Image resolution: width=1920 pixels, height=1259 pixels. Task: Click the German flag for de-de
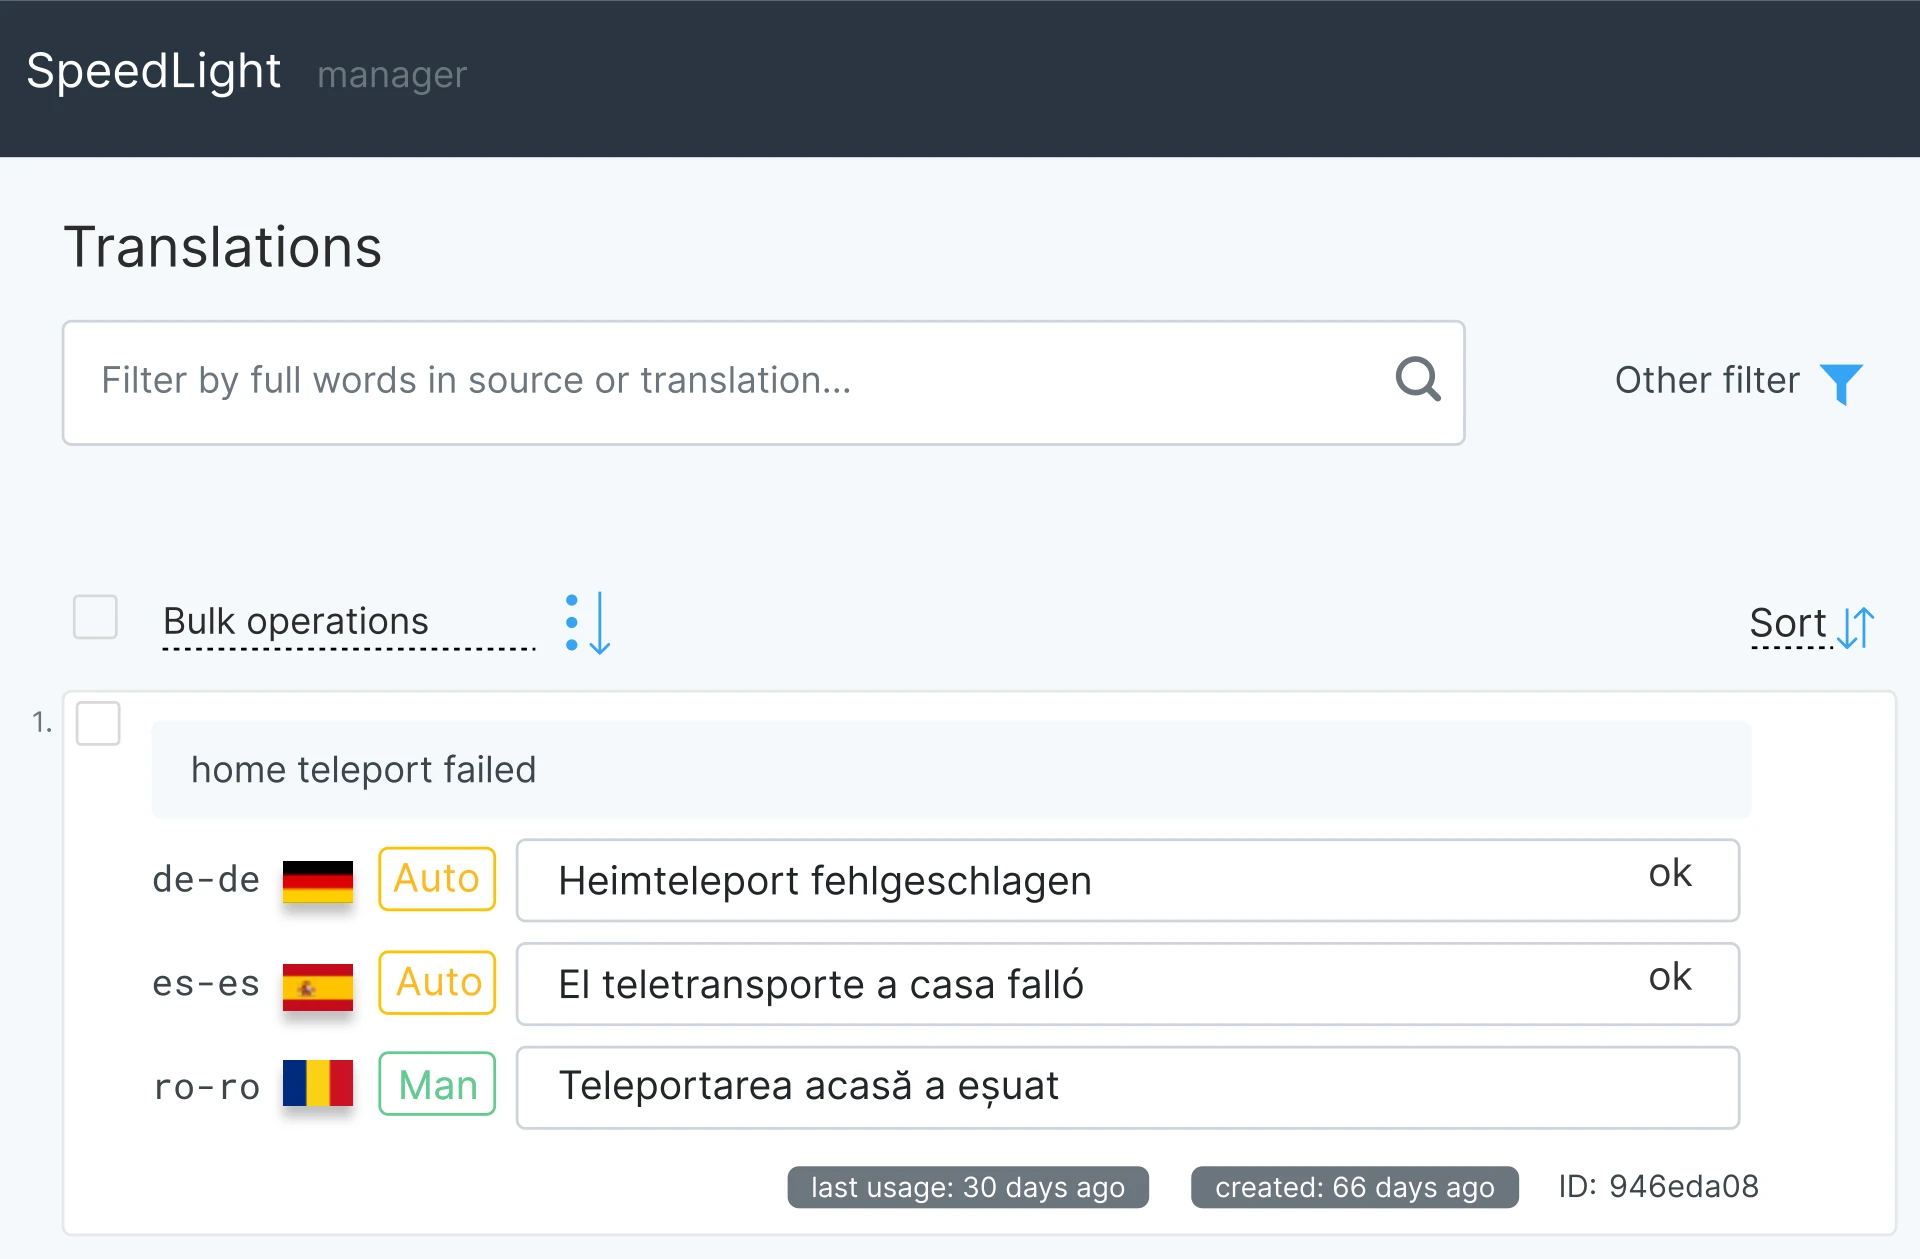[x=317, y=880]
